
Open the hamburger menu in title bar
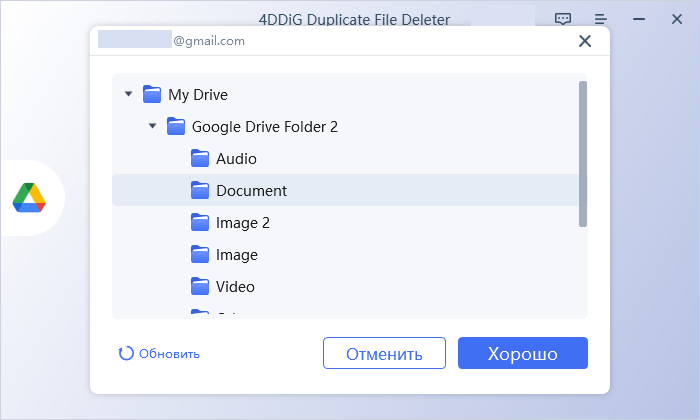coord(601,19)
